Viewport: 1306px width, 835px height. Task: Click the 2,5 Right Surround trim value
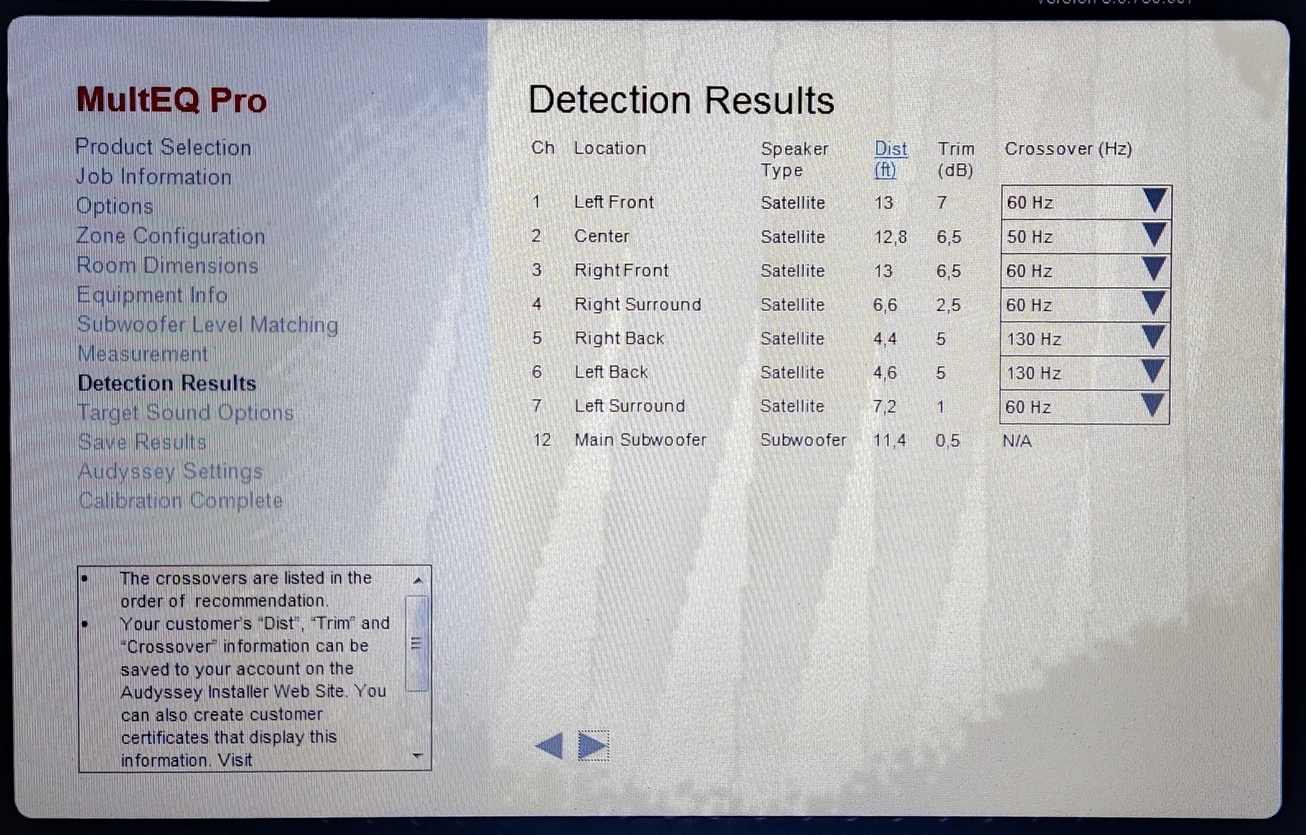click(x=948, y=304)
